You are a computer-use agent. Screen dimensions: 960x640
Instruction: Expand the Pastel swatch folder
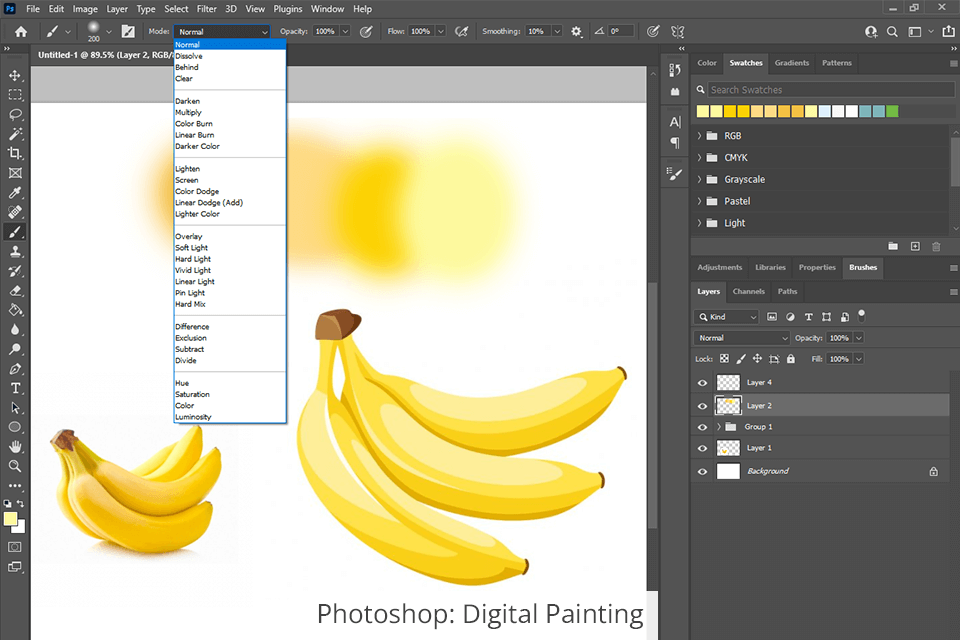[699, 201]
